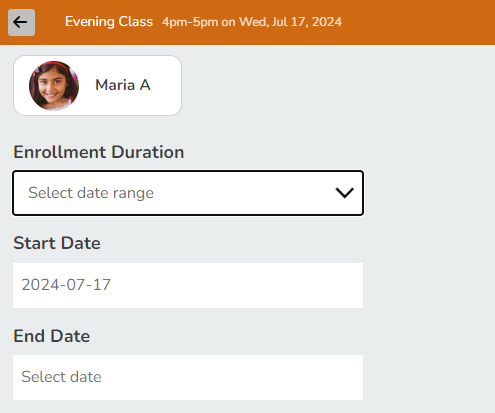This screenshot has width=495, height=413.
Task: Click the empty middle of the duration combo box
Action: (x=243, y=193)
